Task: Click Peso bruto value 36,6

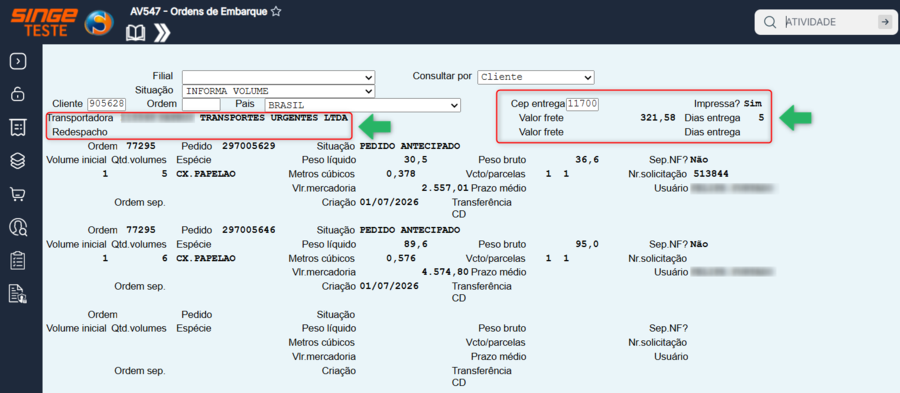Action: (587, 160)
